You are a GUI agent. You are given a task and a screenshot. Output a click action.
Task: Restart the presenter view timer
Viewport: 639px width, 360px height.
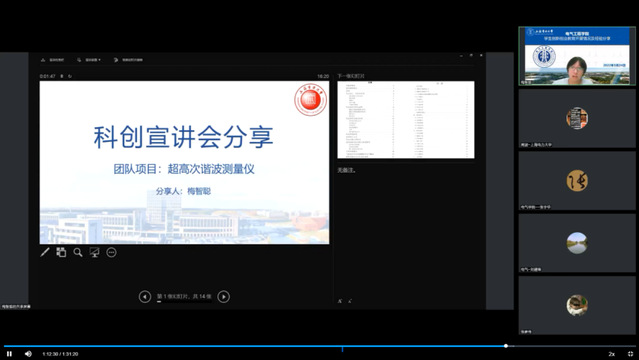(70, 76)
